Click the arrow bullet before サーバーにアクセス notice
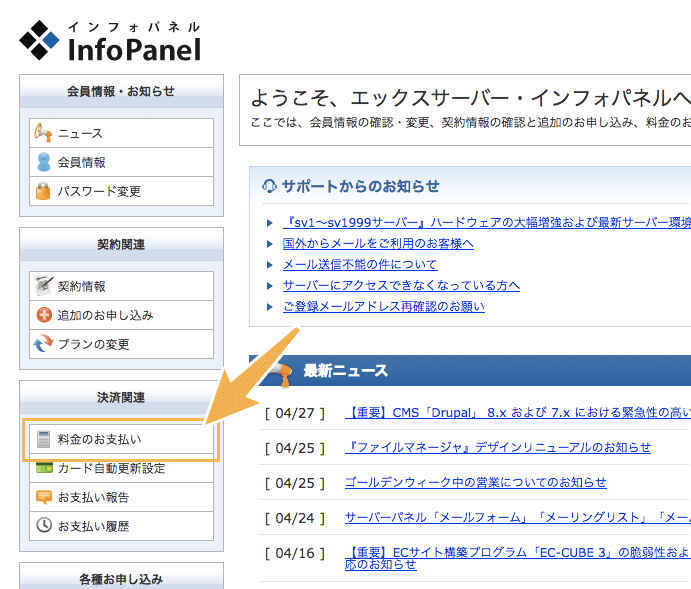691x589 pixels. click(x=270, y=285)
